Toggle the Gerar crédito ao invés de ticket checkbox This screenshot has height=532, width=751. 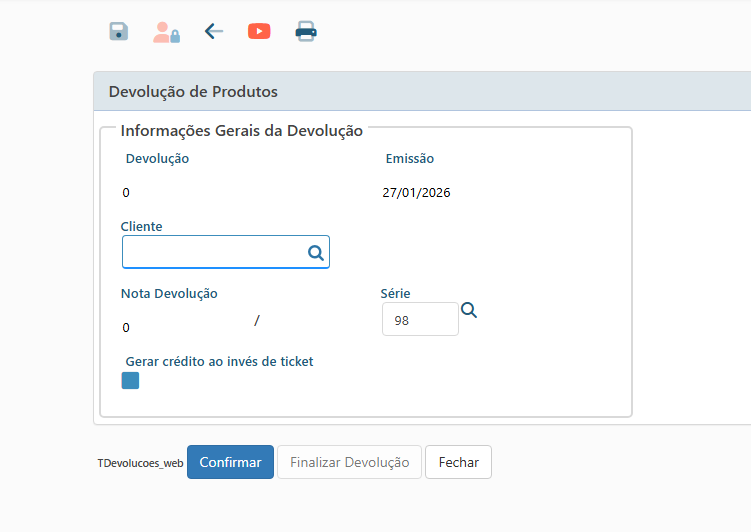point(130,380)
